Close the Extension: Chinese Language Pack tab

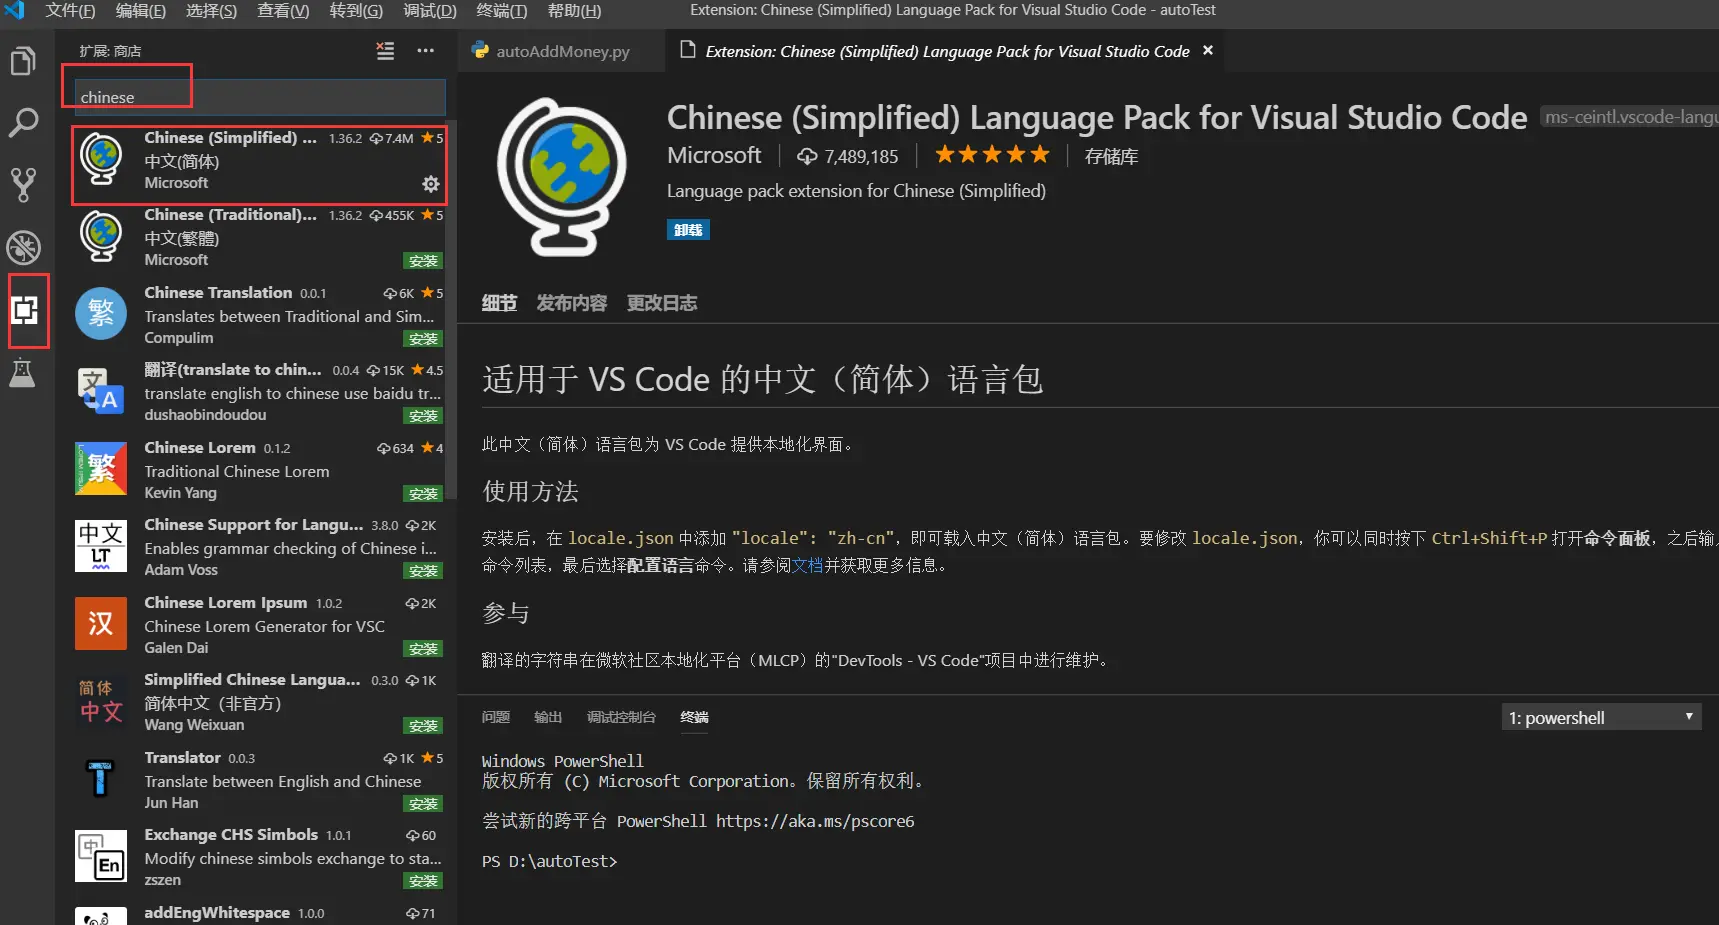1208,50
